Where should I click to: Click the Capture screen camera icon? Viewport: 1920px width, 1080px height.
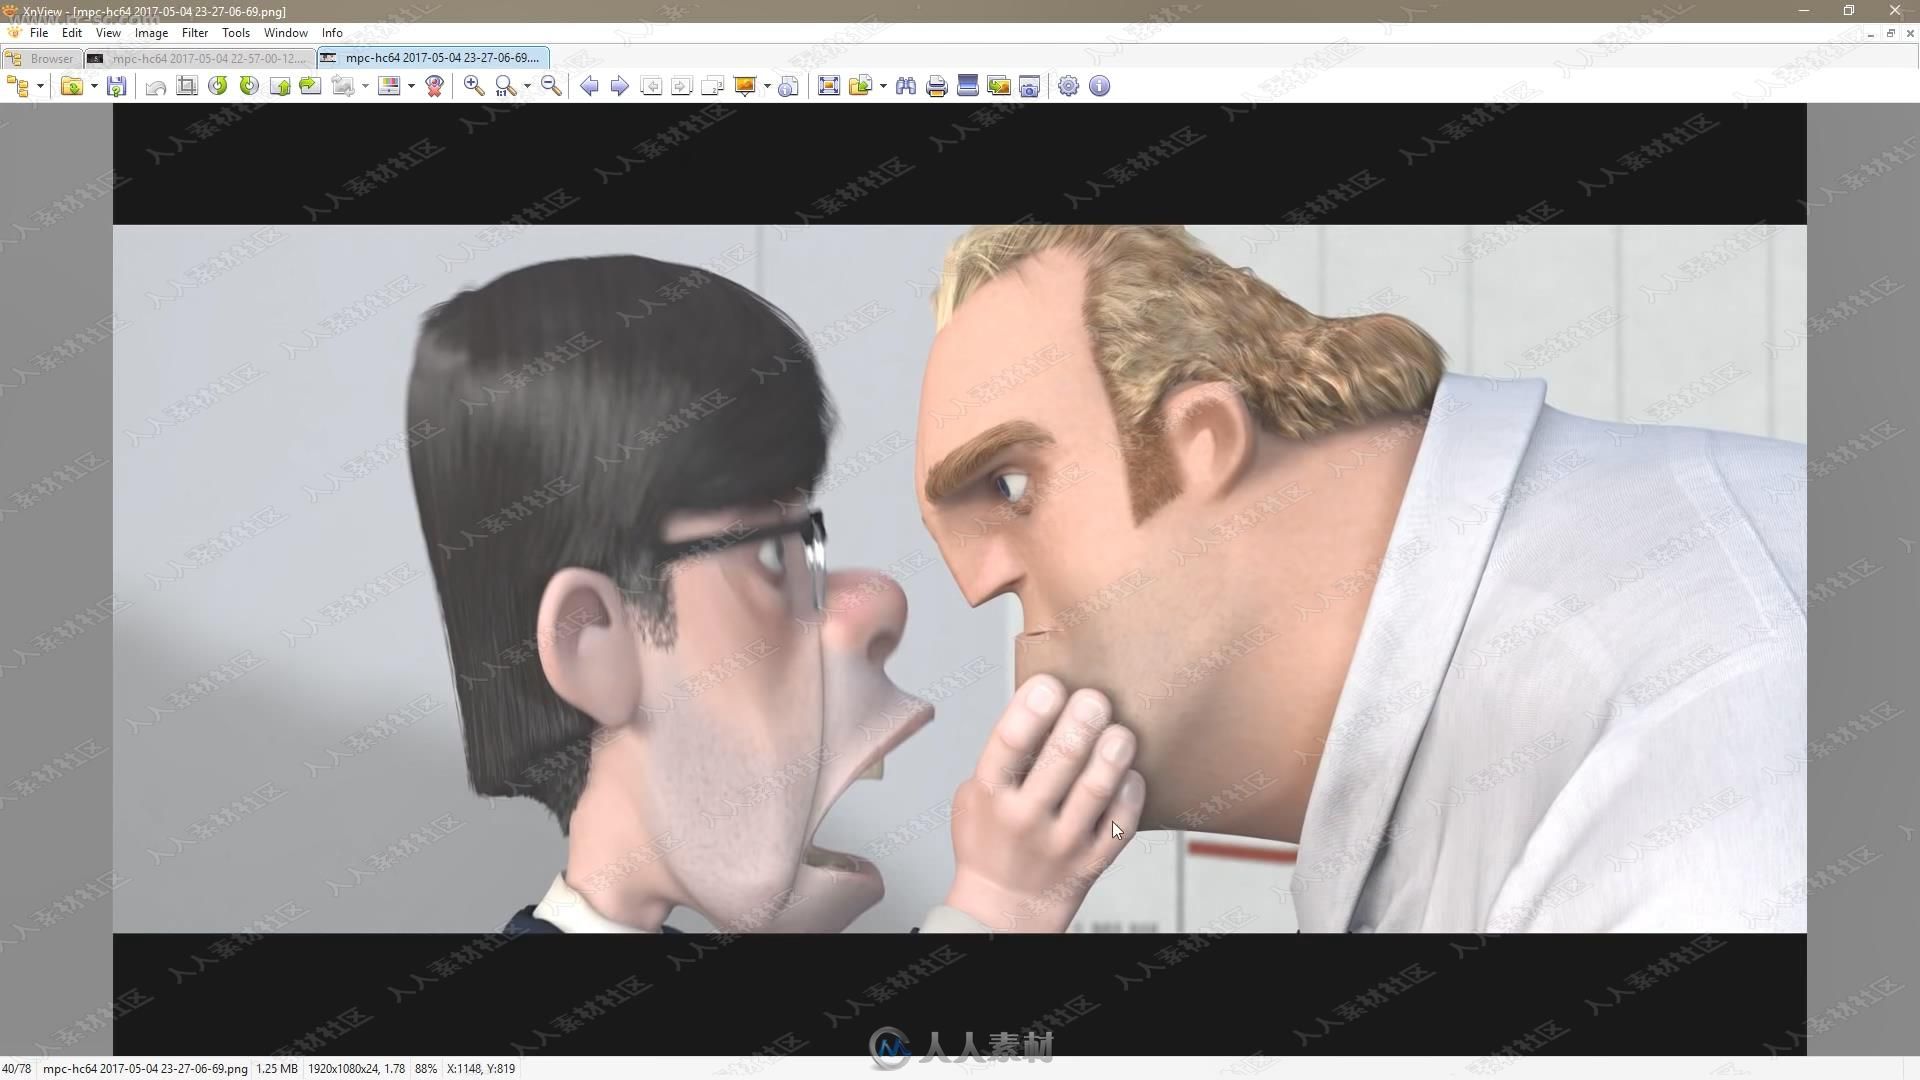[1030, 86]
